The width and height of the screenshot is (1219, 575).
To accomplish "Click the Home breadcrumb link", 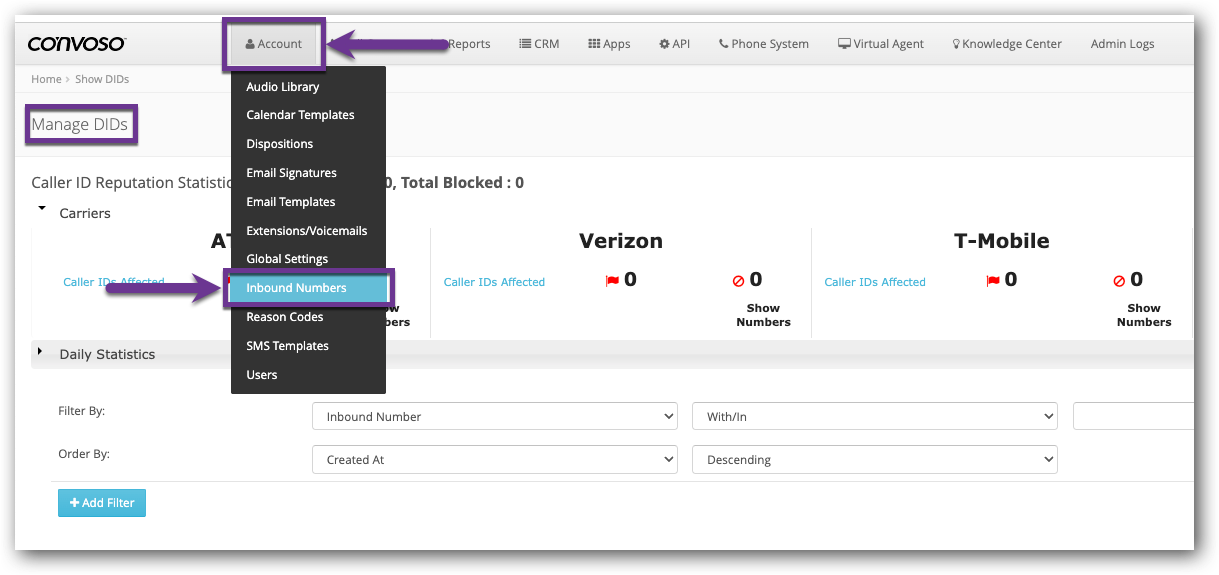I will 46,79.
